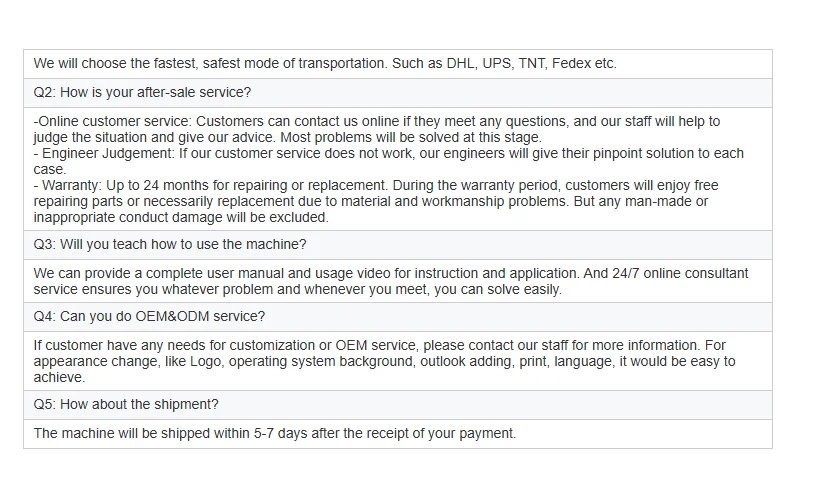
Task: Click the Engineer Judgement line
Action: pyautogui.click(x=389, y=161)
